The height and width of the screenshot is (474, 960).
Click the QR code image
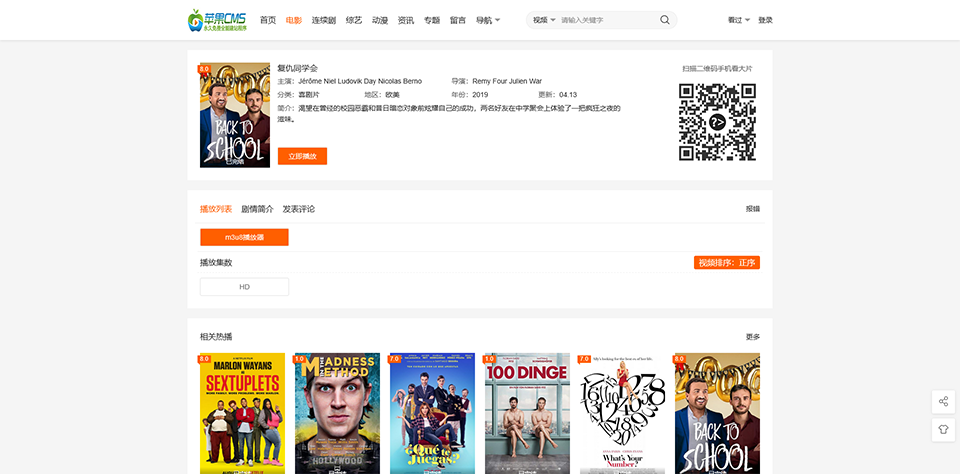click(717, 122)
